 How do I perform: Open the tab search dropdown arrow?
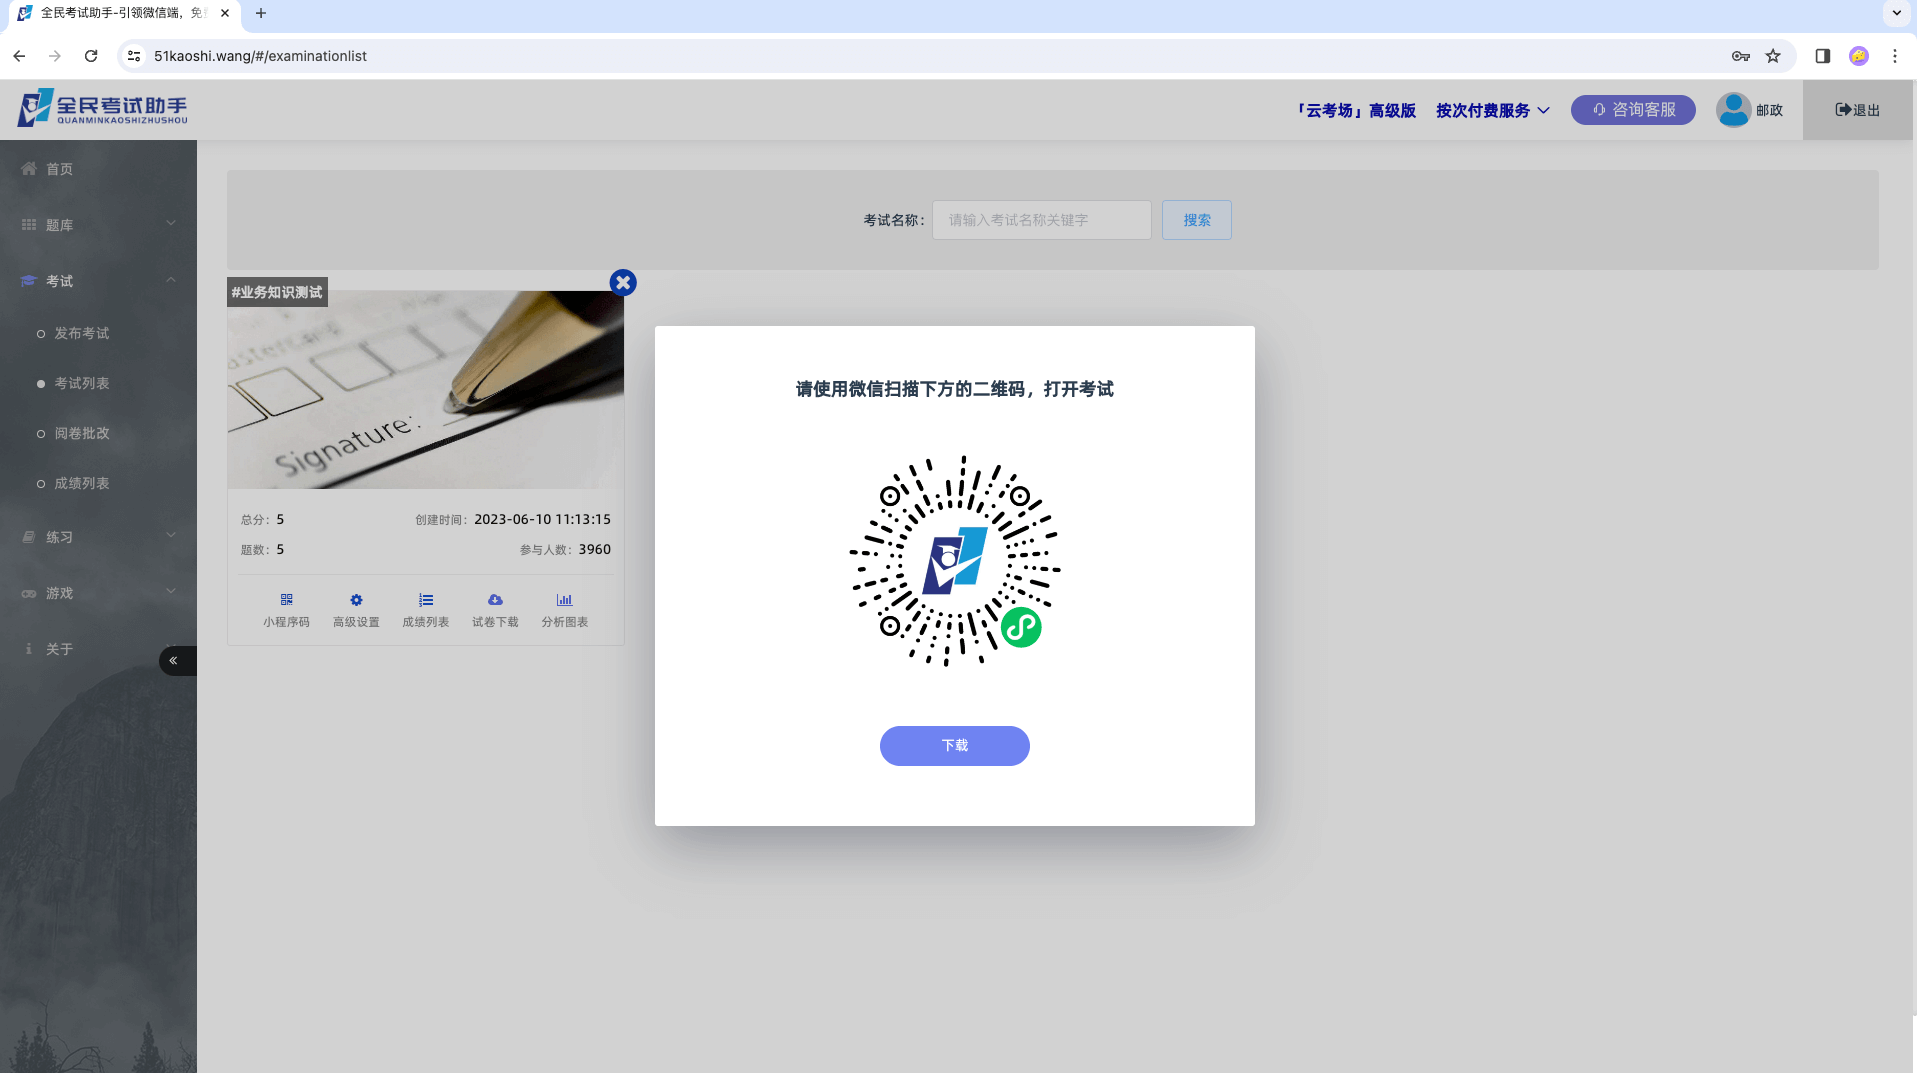[x=1897, y=13]
